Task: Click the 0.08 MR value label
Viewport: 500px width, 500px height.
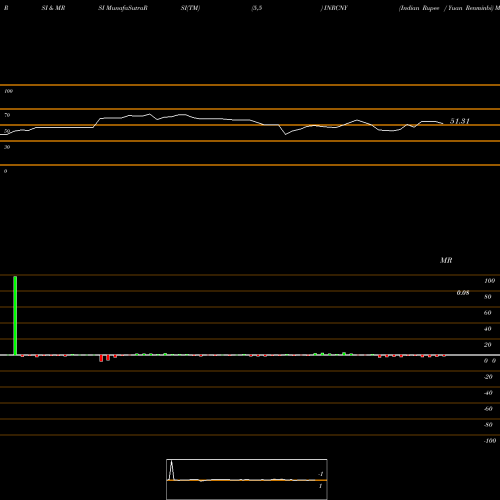Action: [463, 293]
